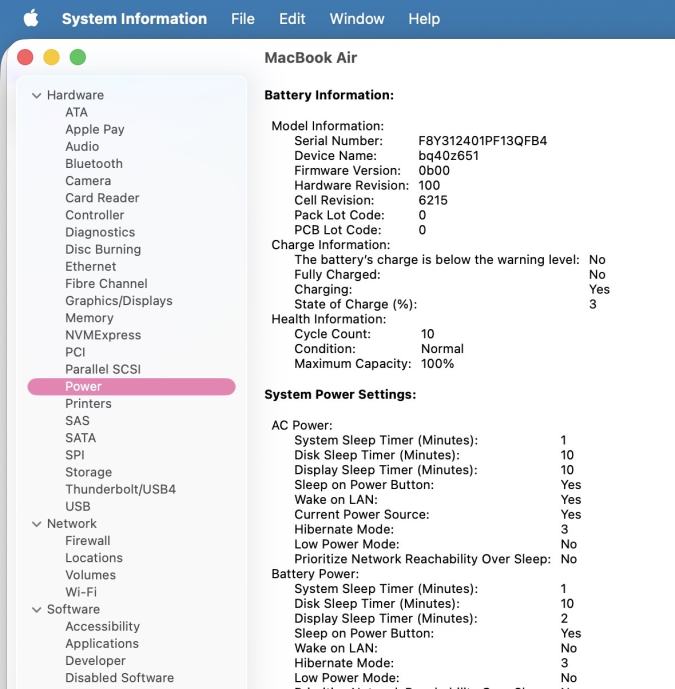This screenshot has height=689, width=675.
Task: Open the File menu
Action: pos(243,19)
